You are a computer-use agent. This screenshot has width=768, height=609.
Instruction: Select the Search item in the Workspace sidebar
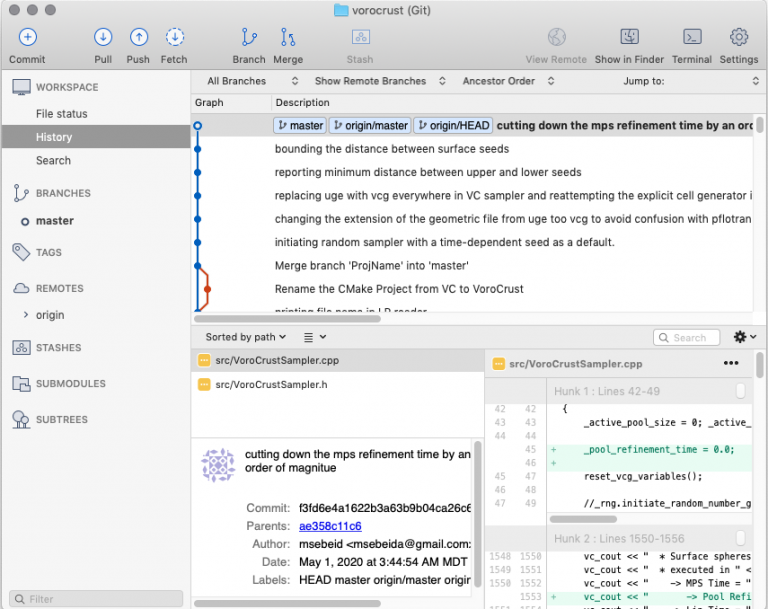click(53, 160)
